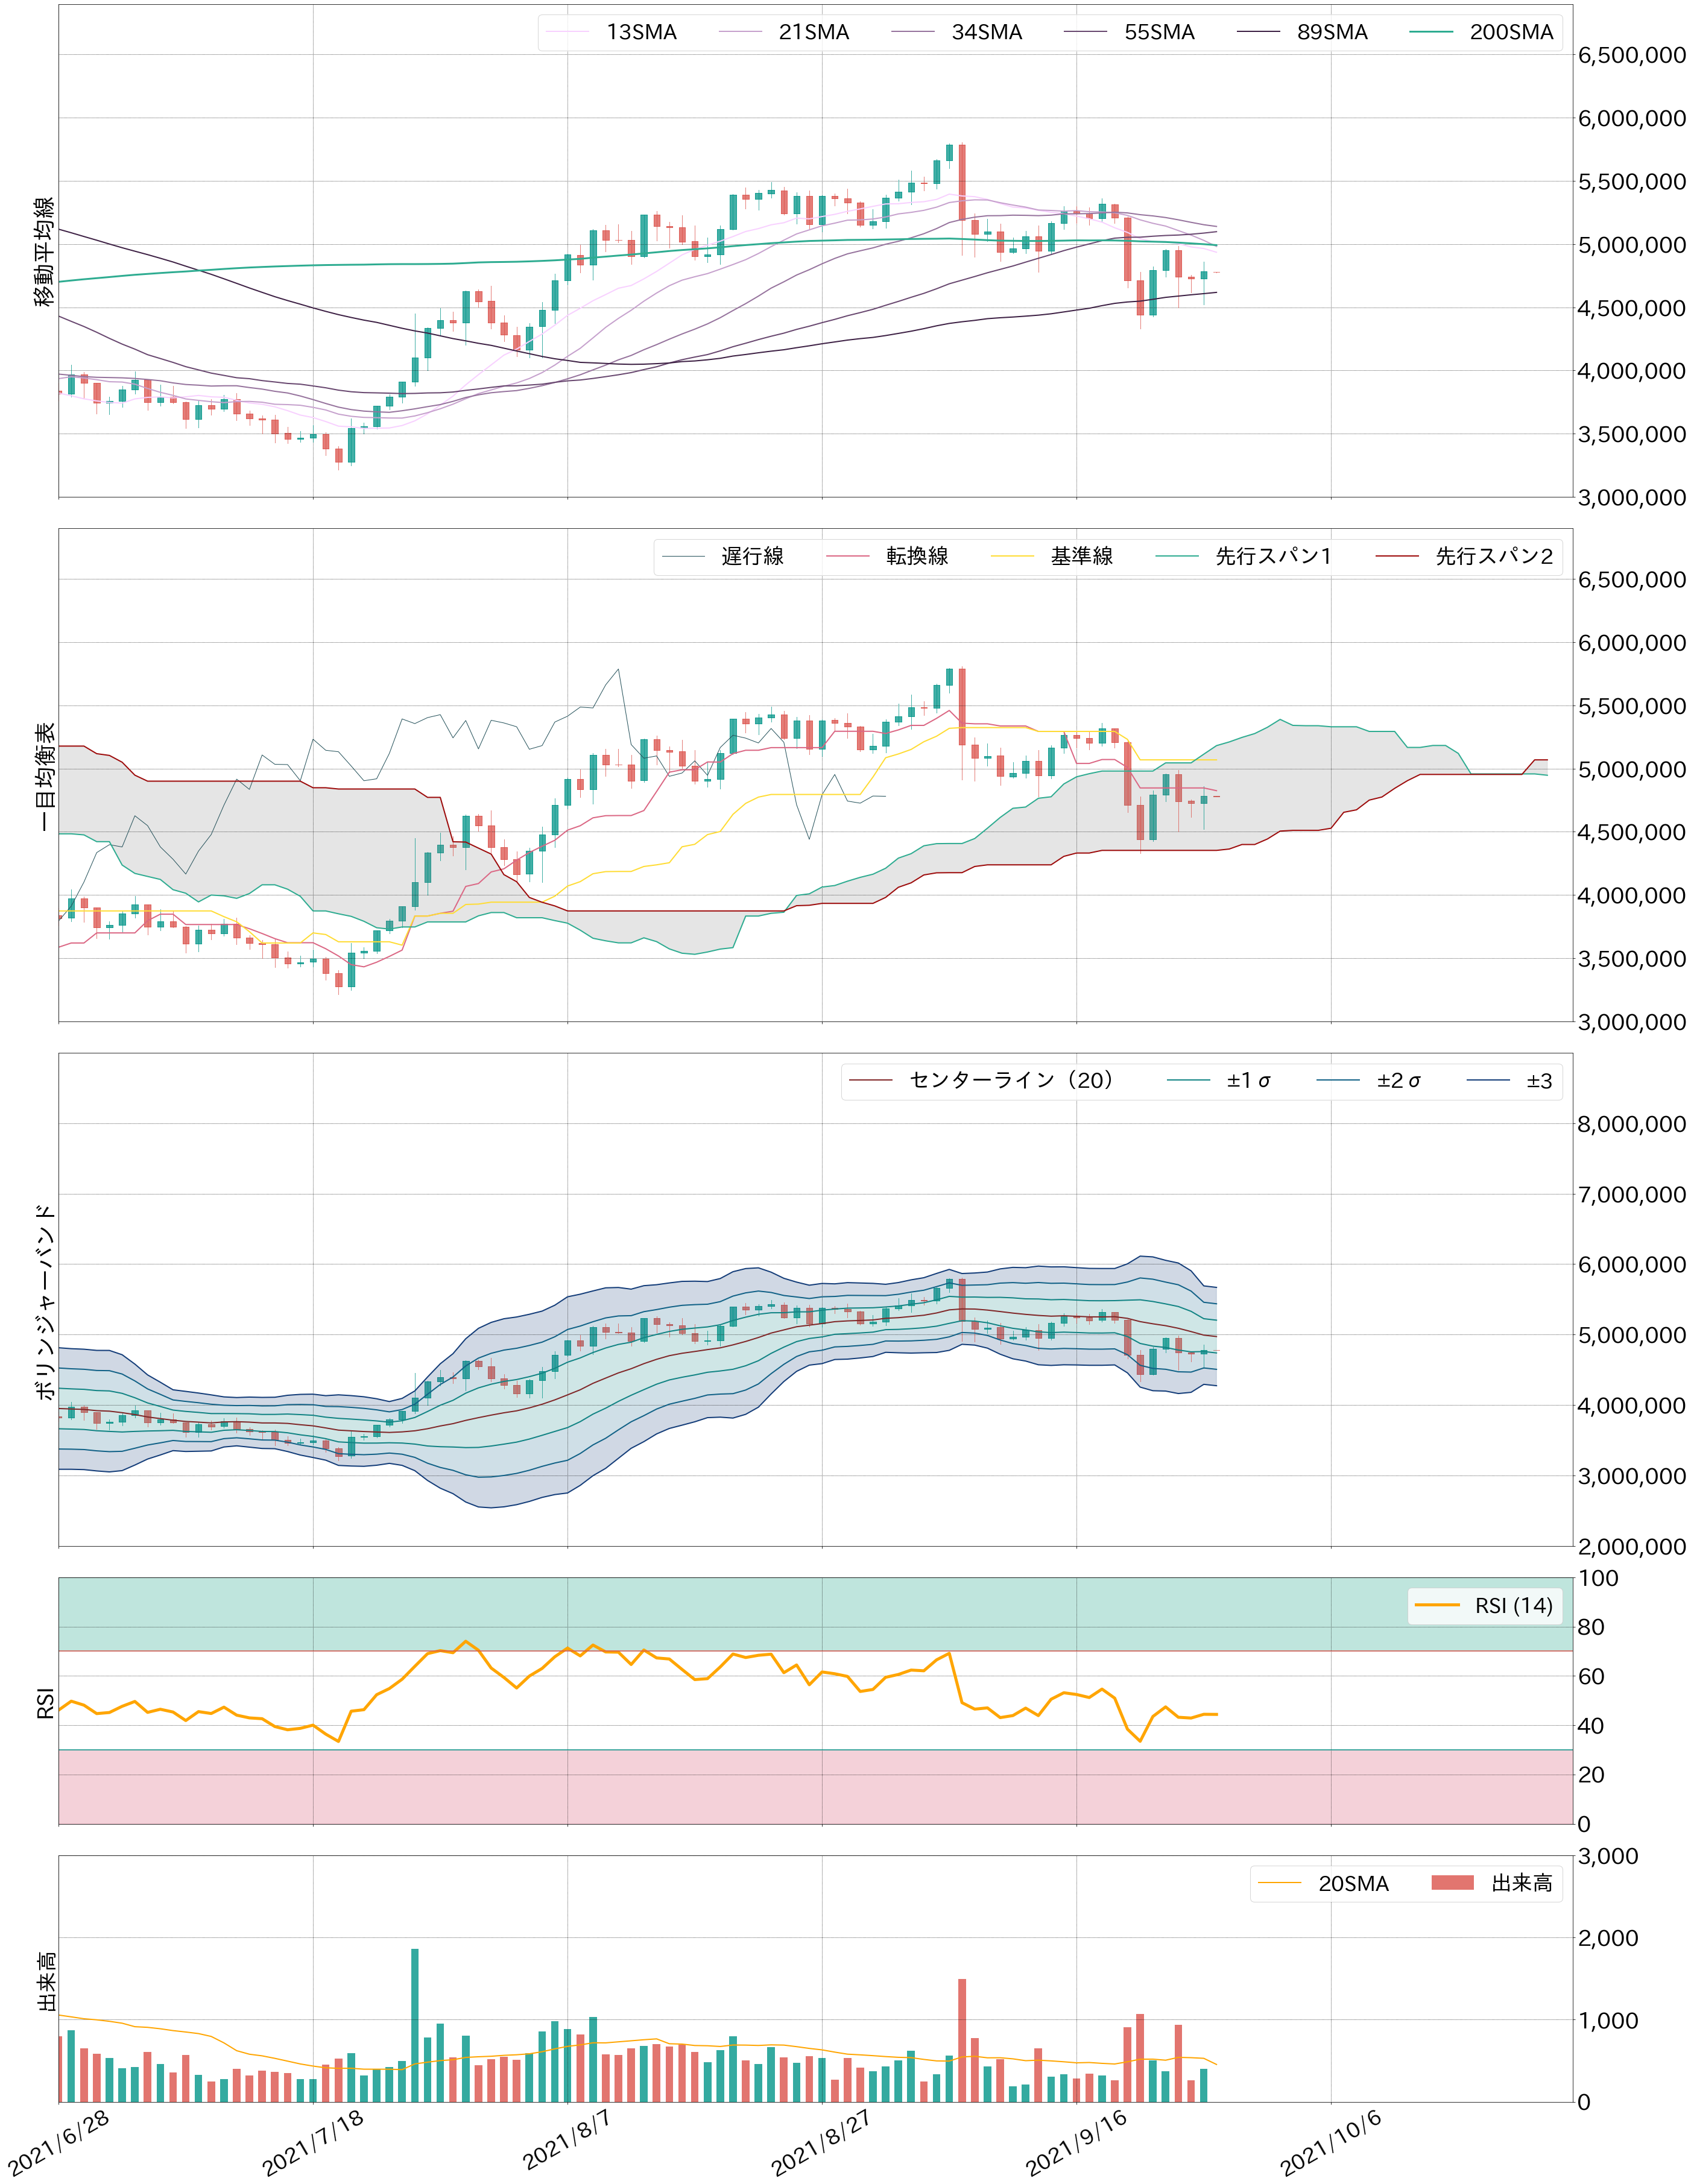Click the 一目均衡表 y-axis title
This screenshot has width=1691, height=2184.
(x=45, y=776)
